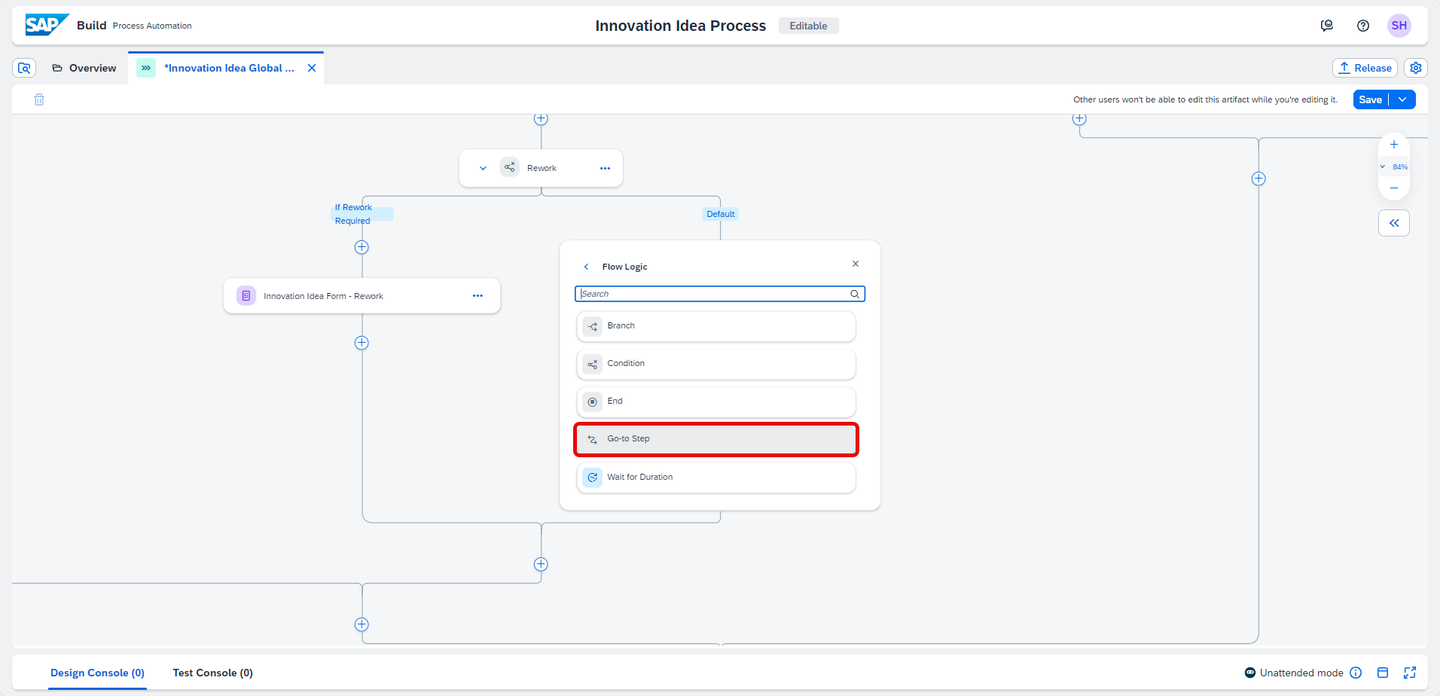Click the Default branch label

pos(720,214)
